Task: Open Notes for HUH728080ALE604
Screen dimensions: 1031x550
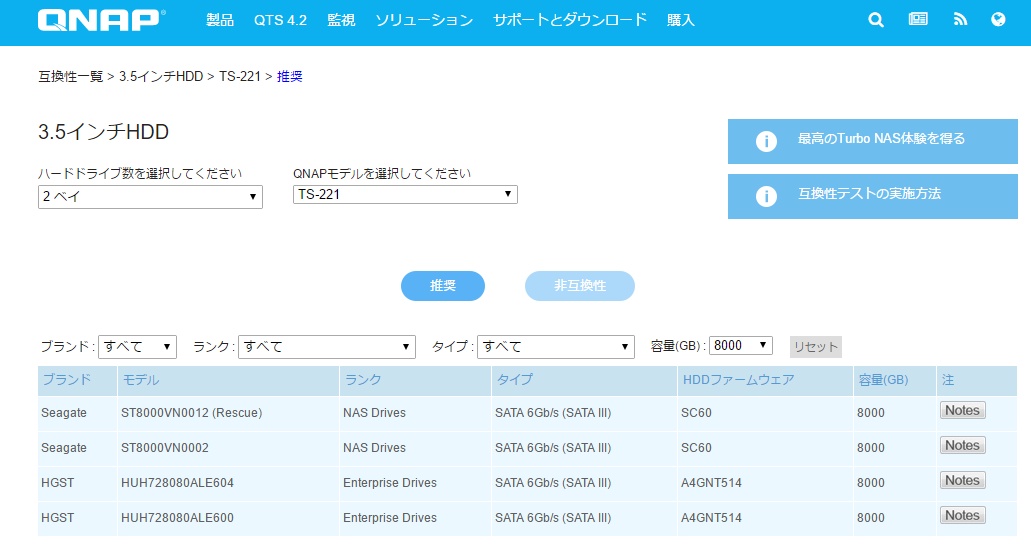Action: click(963, 480)
